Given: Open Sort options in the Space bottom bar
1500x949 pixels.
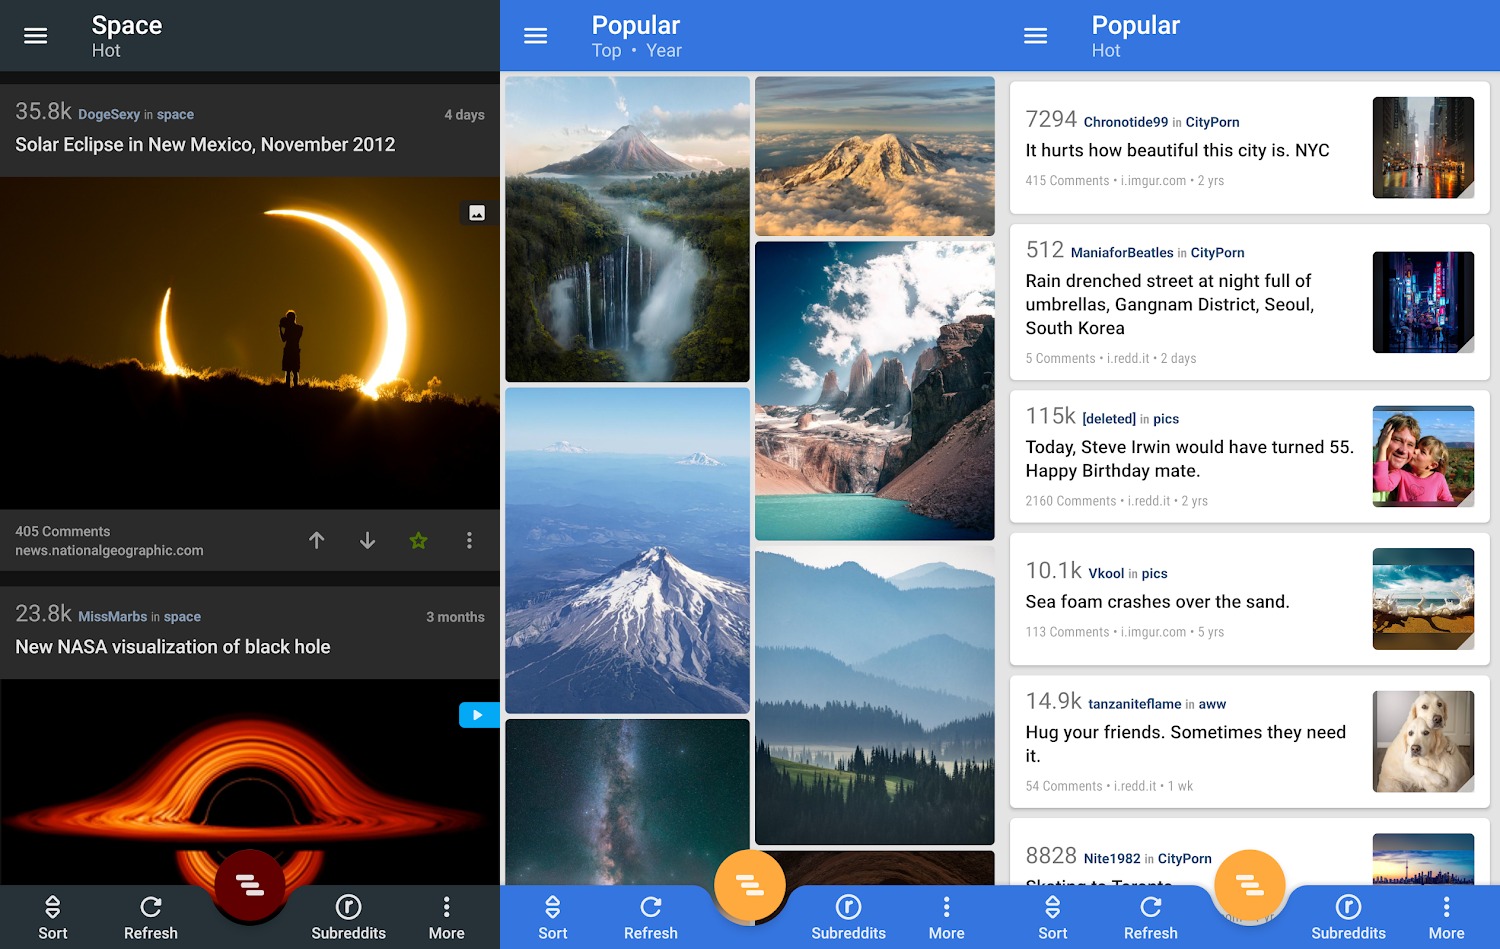Looking at the screenshot, I should (52, 915).
